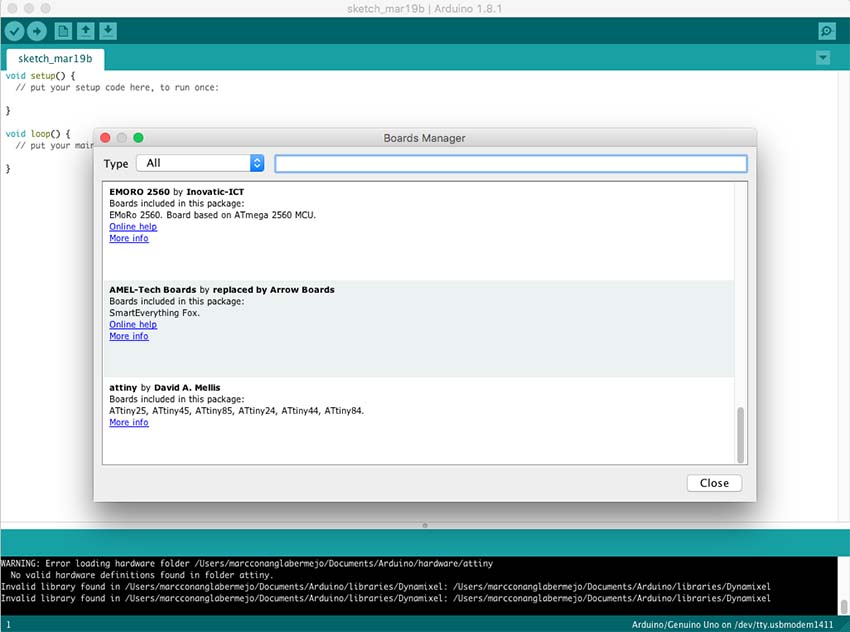Select the sketch_mar19b tab
The image size is (850, 632).
[55, 59]
